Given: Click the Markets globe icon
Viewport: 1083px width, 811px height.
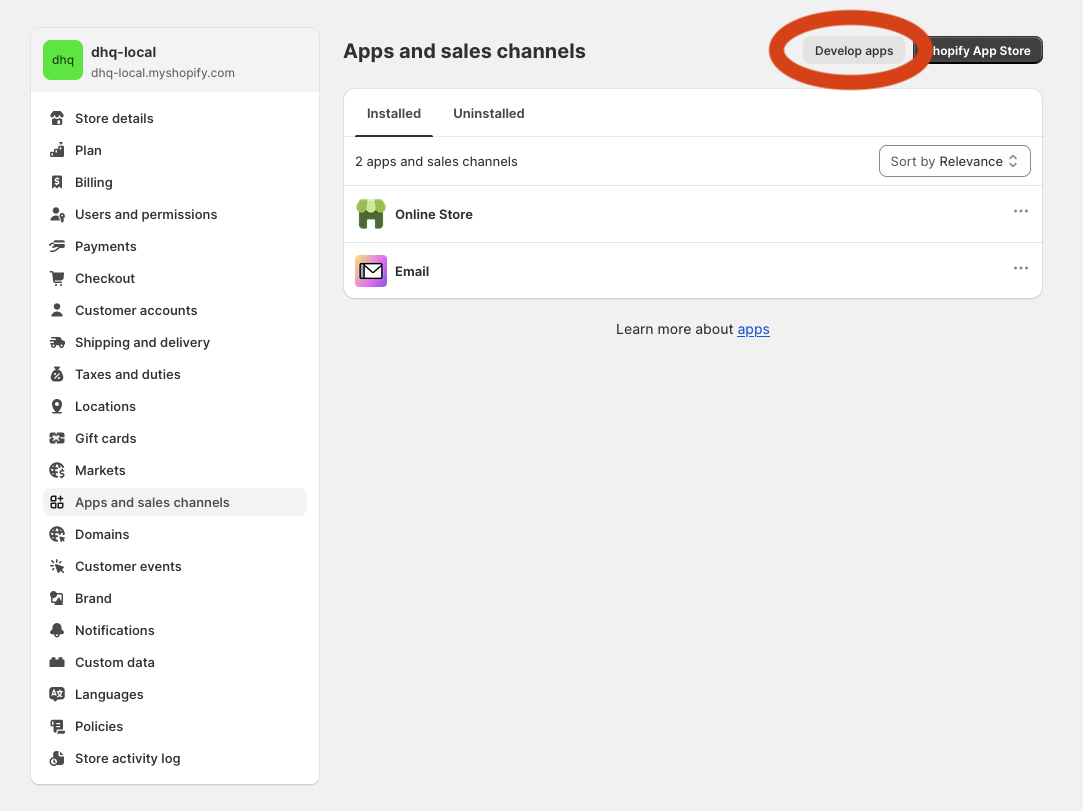Looking at the screenshot, I should pyautogui.click(x=57, y=470).
